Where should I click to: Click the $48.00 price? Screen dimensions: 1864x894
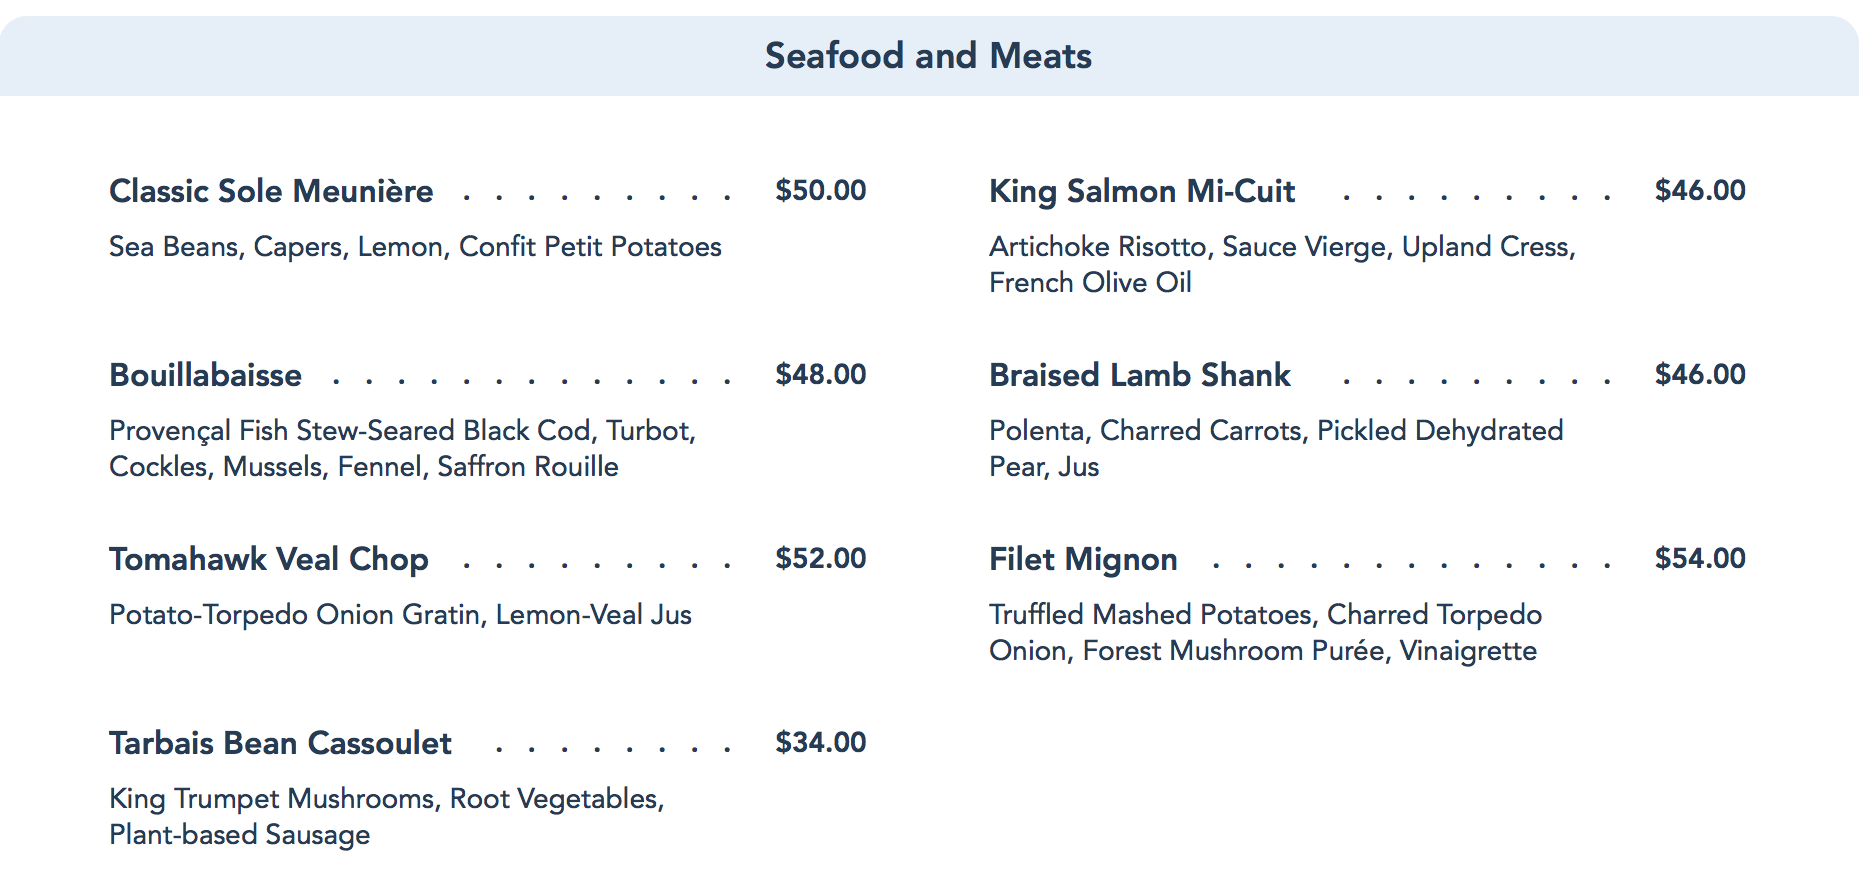coord(820,374)
